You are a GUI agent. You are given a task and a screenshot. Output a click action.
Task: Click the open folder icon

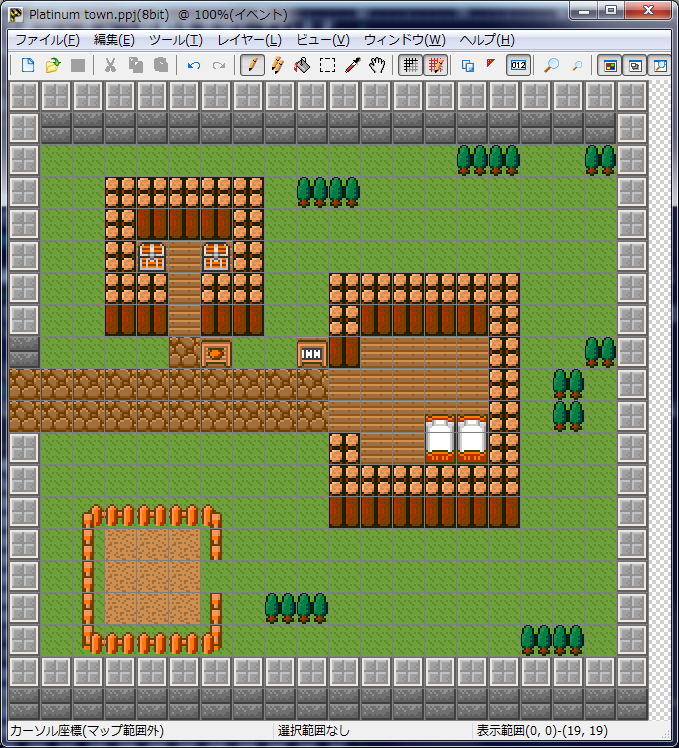pyautogui.click(x=53, y=65)
